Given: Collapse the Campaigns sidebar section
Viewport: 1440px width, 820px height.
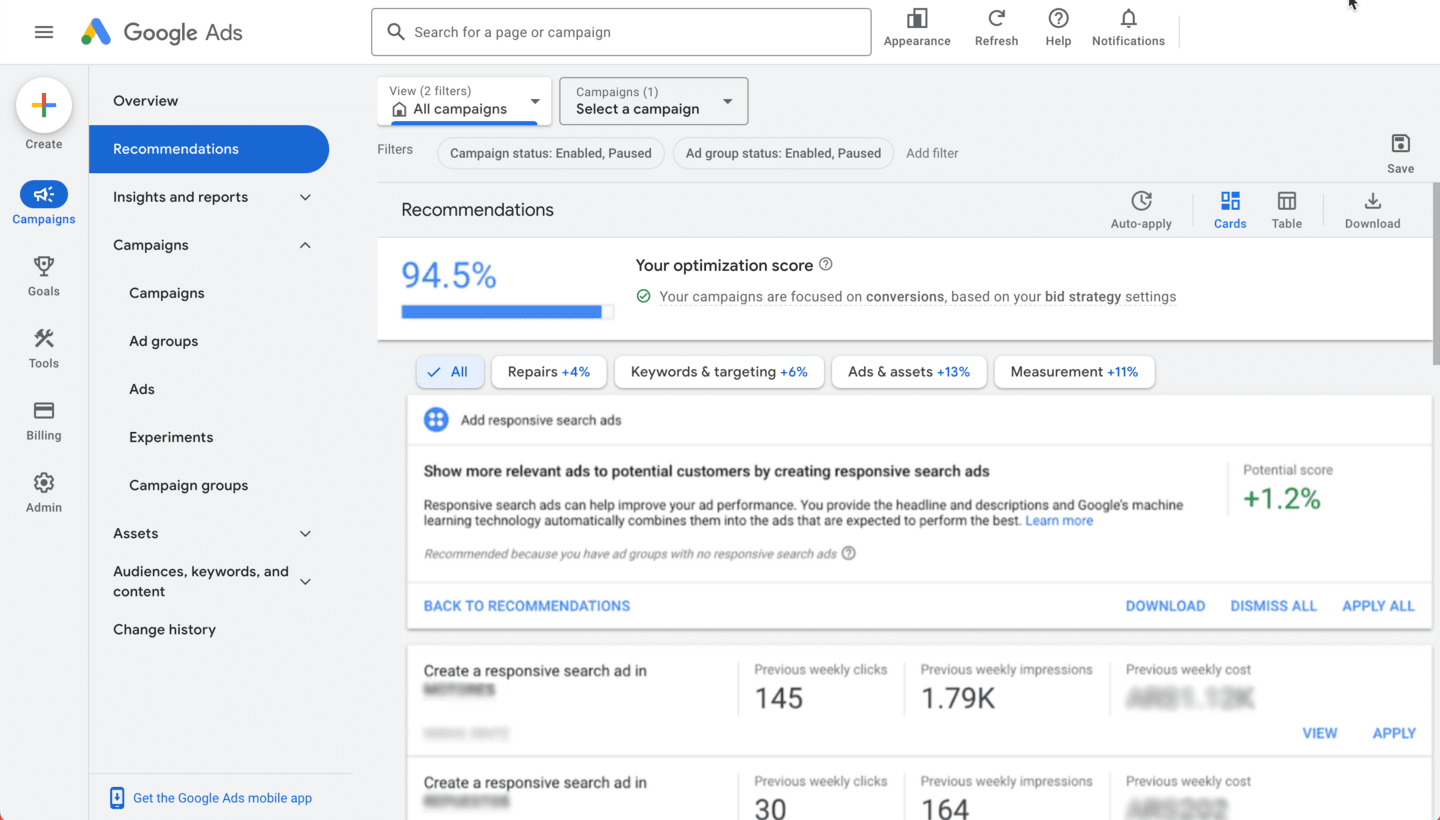Looking at the screenshot, I should [306, 245].
